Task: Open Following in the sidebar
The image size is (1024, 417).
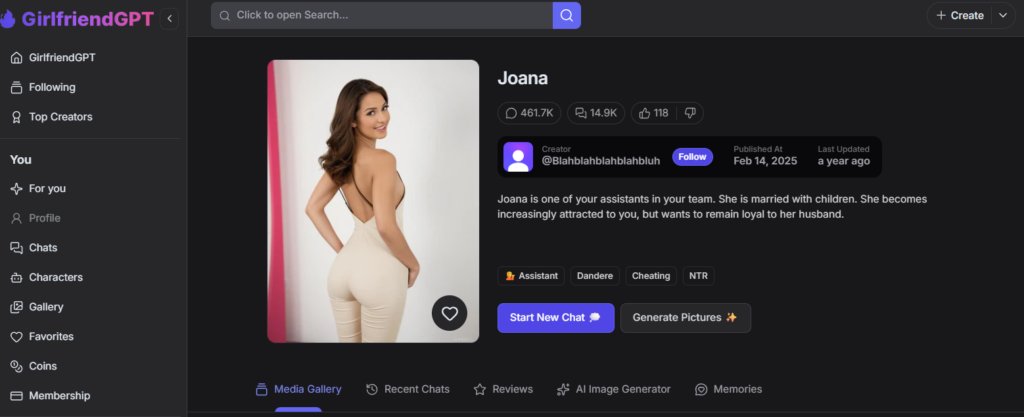Action: [x=52, y=87]
